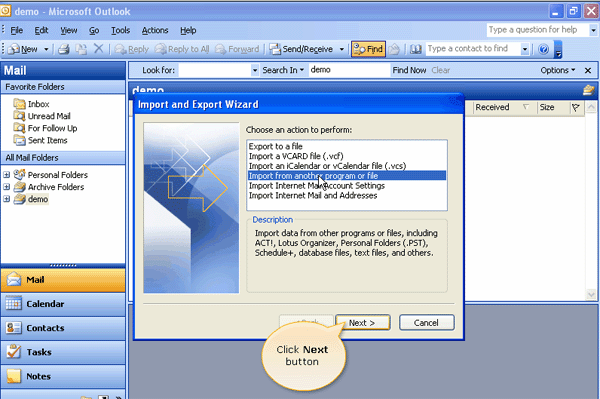Select the demo folder in All Mail Folders
Viewport: 600px width, 399px height.
coord(38,199)
